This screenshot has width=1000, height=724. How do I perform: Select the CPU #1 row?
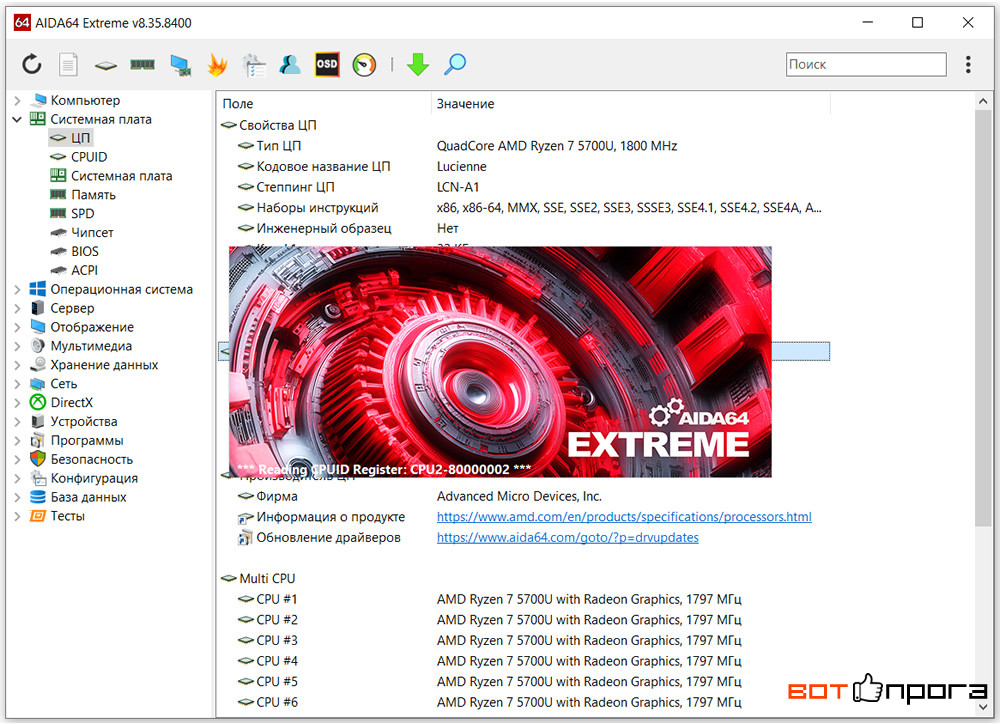coord(524,600)
